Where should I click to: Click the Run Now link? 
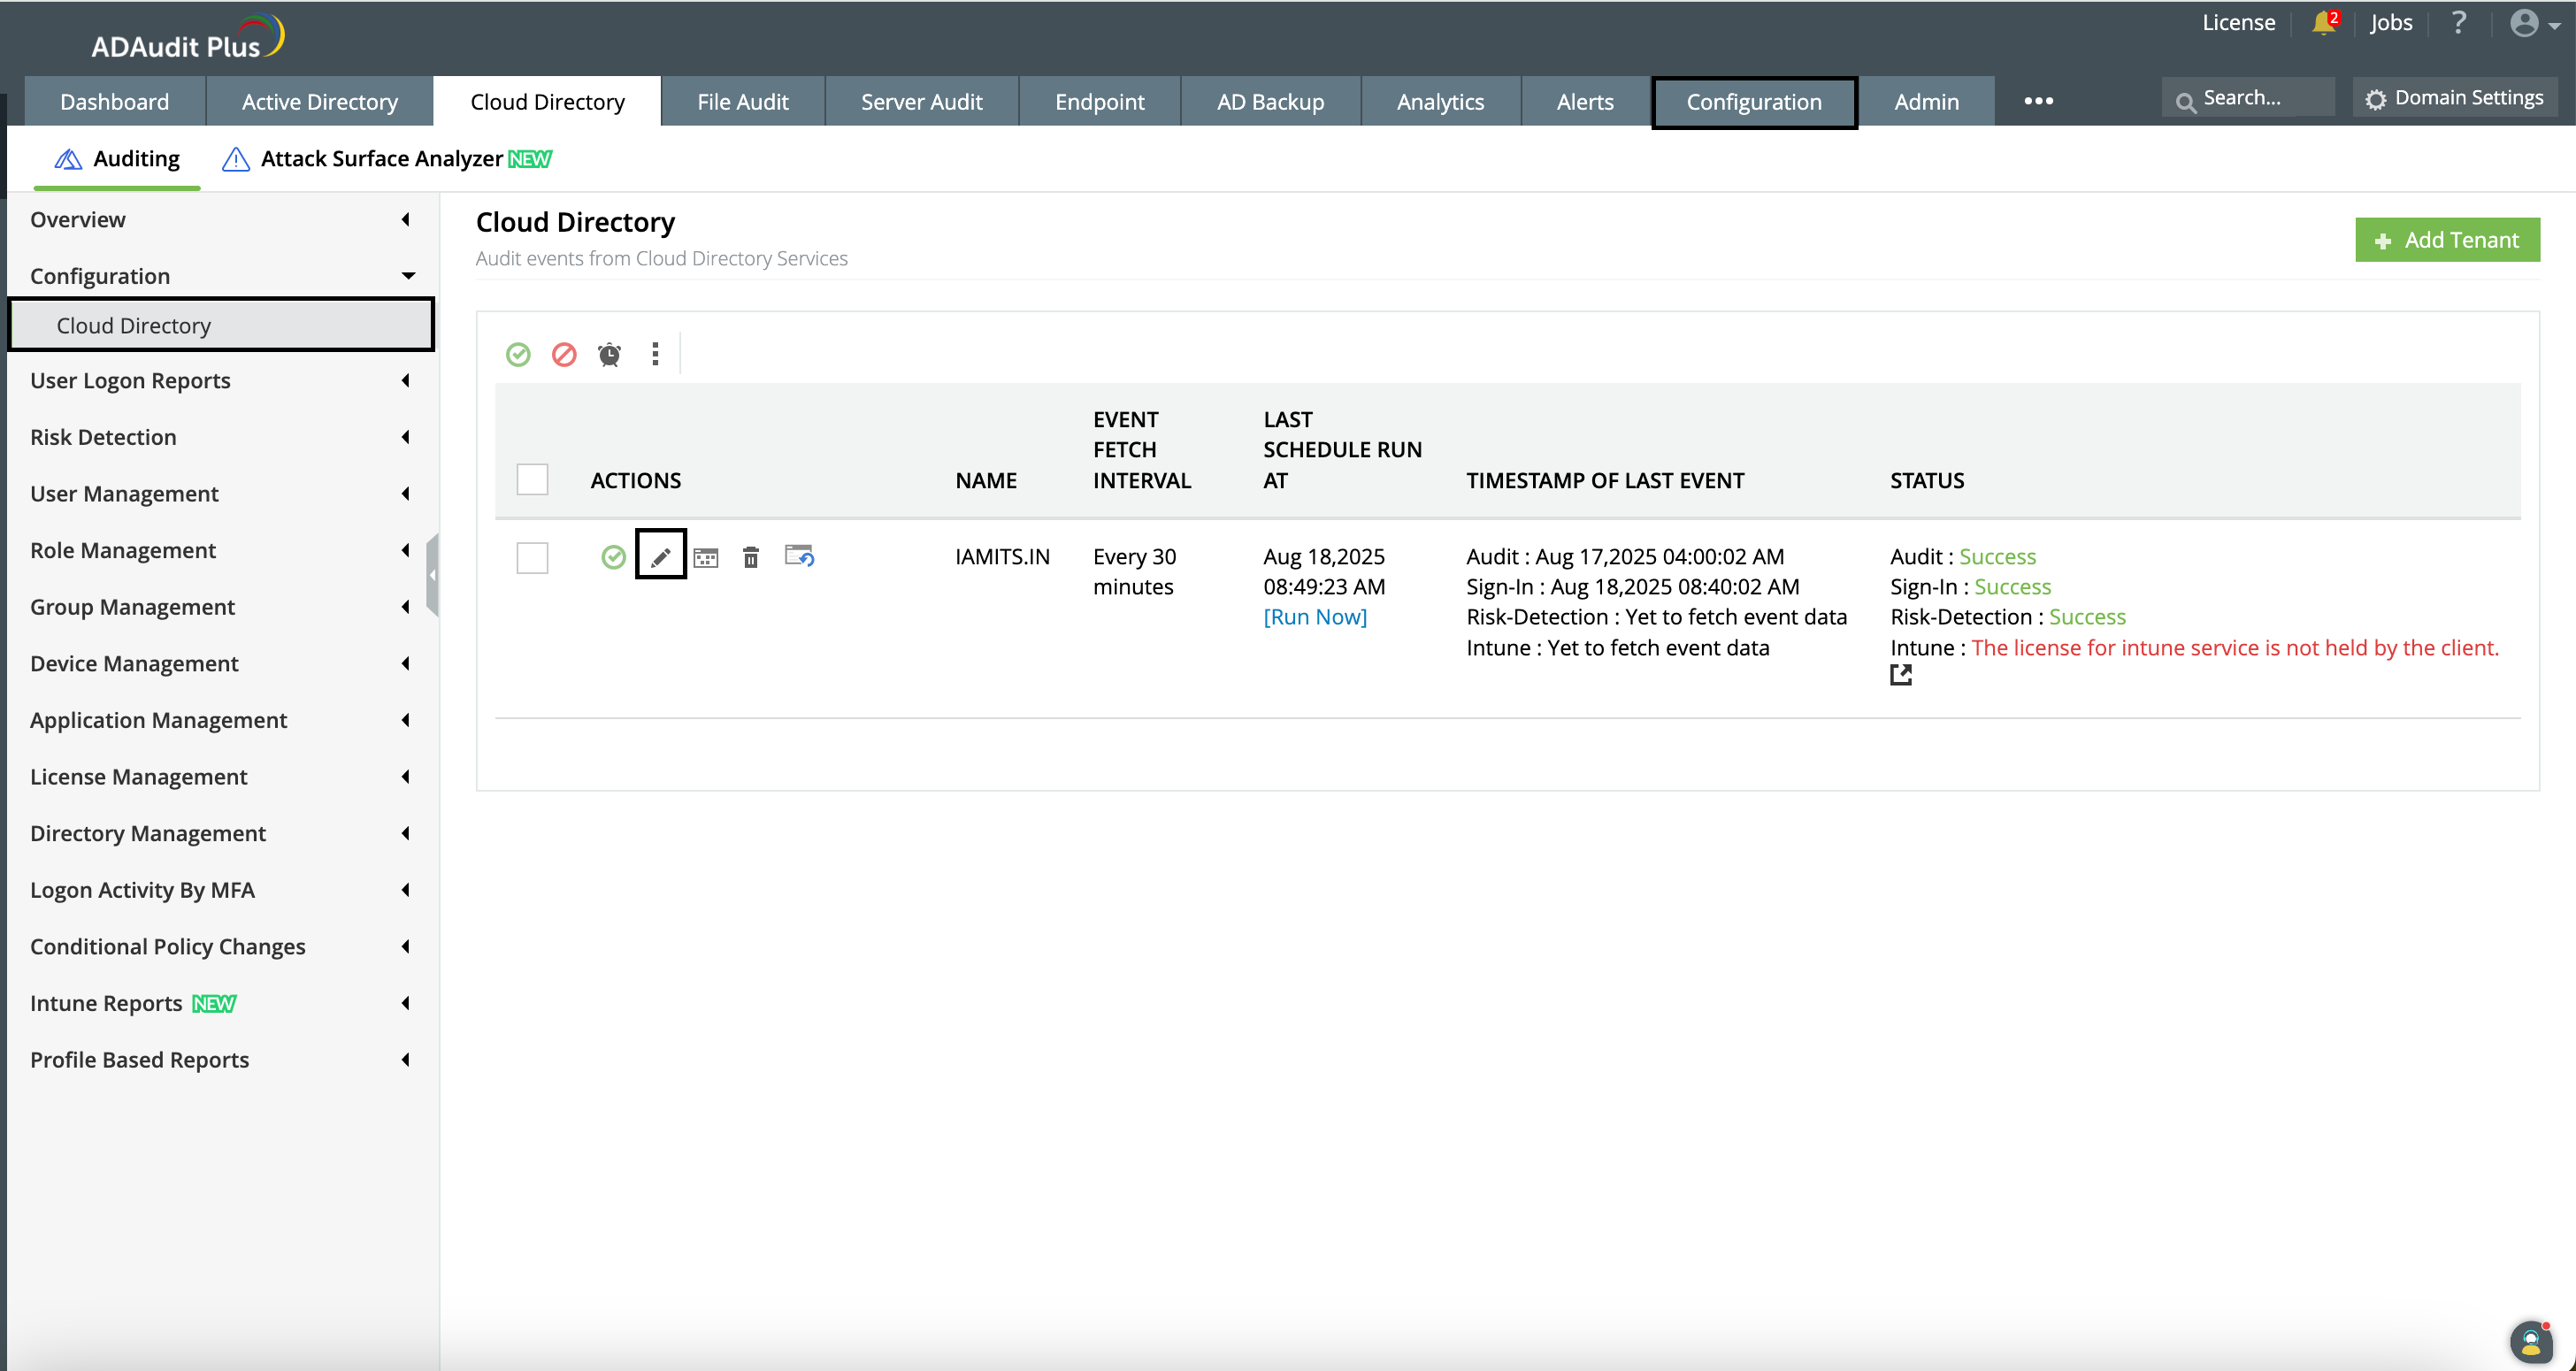pos(1315,617)
